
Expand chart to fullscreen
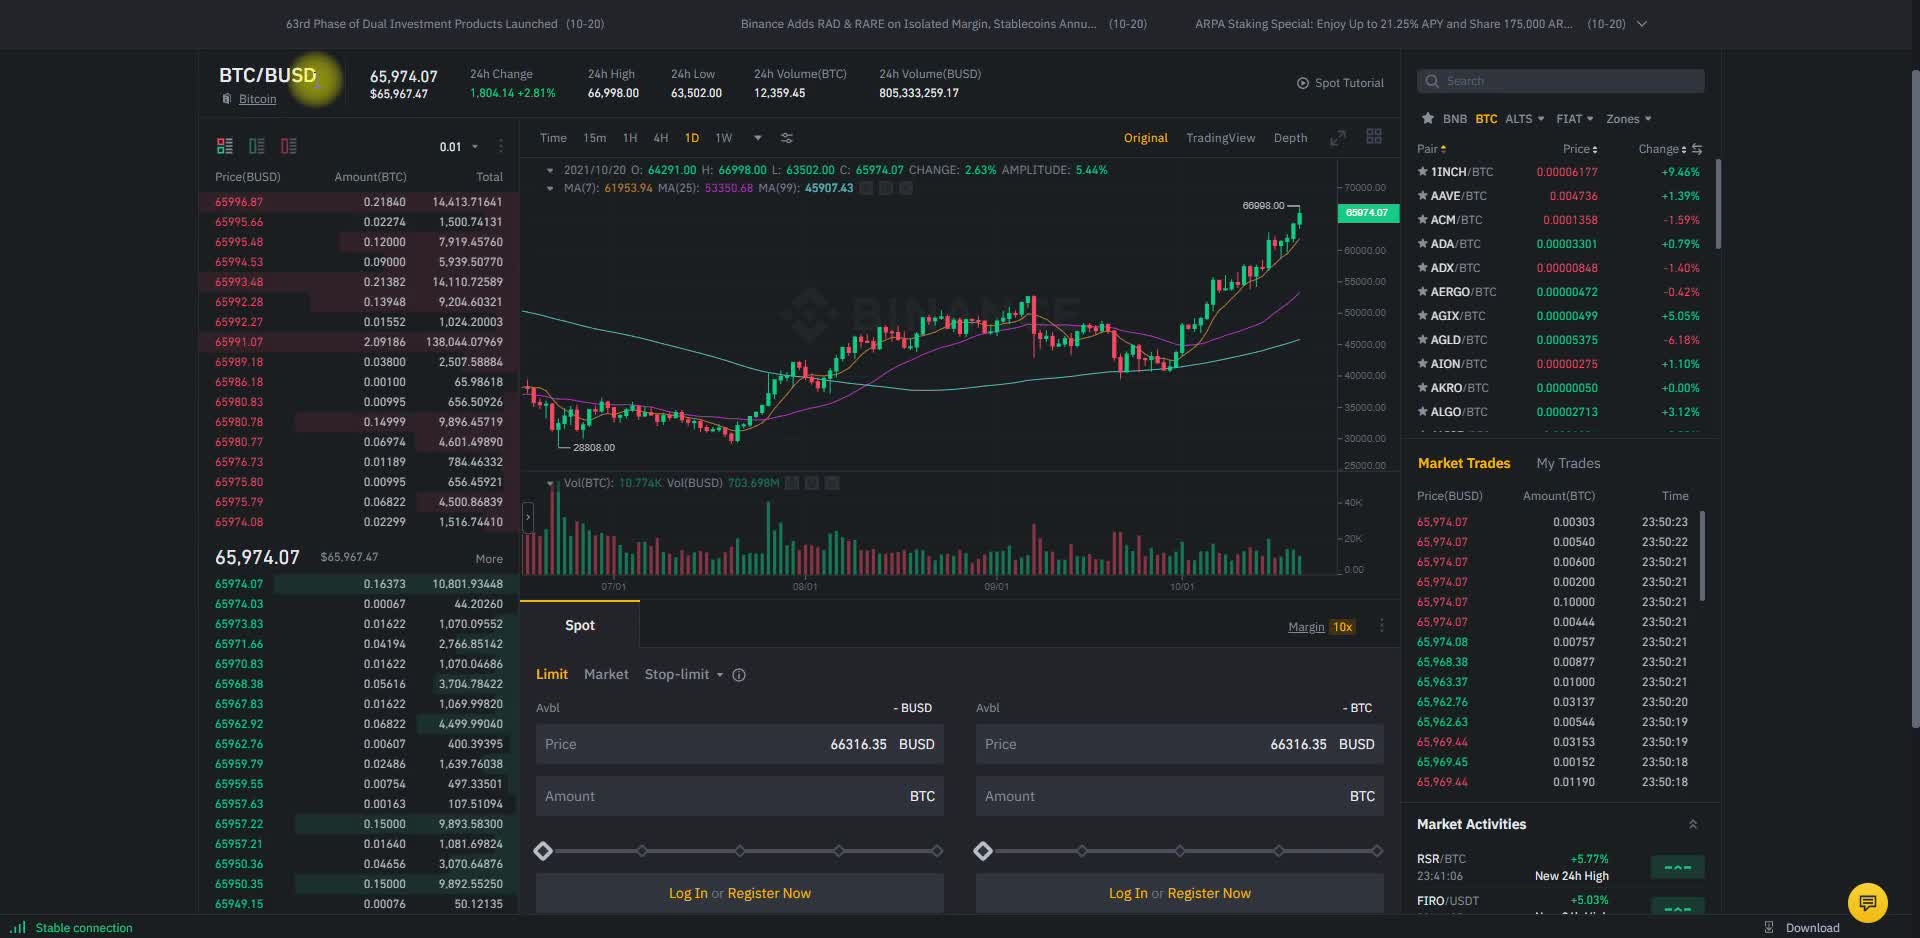1338,138
